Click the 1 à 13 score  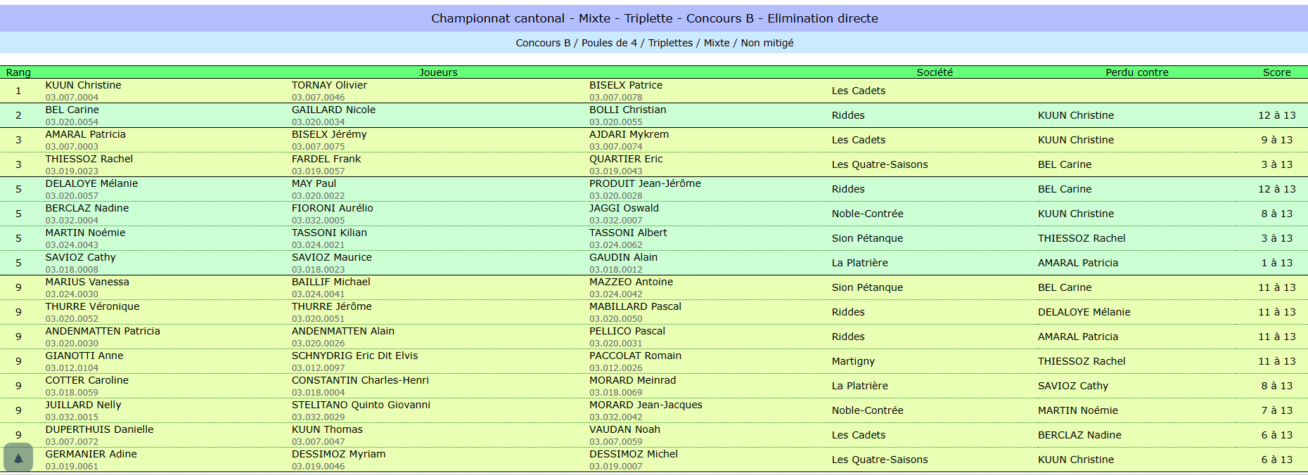(1276, 263)
